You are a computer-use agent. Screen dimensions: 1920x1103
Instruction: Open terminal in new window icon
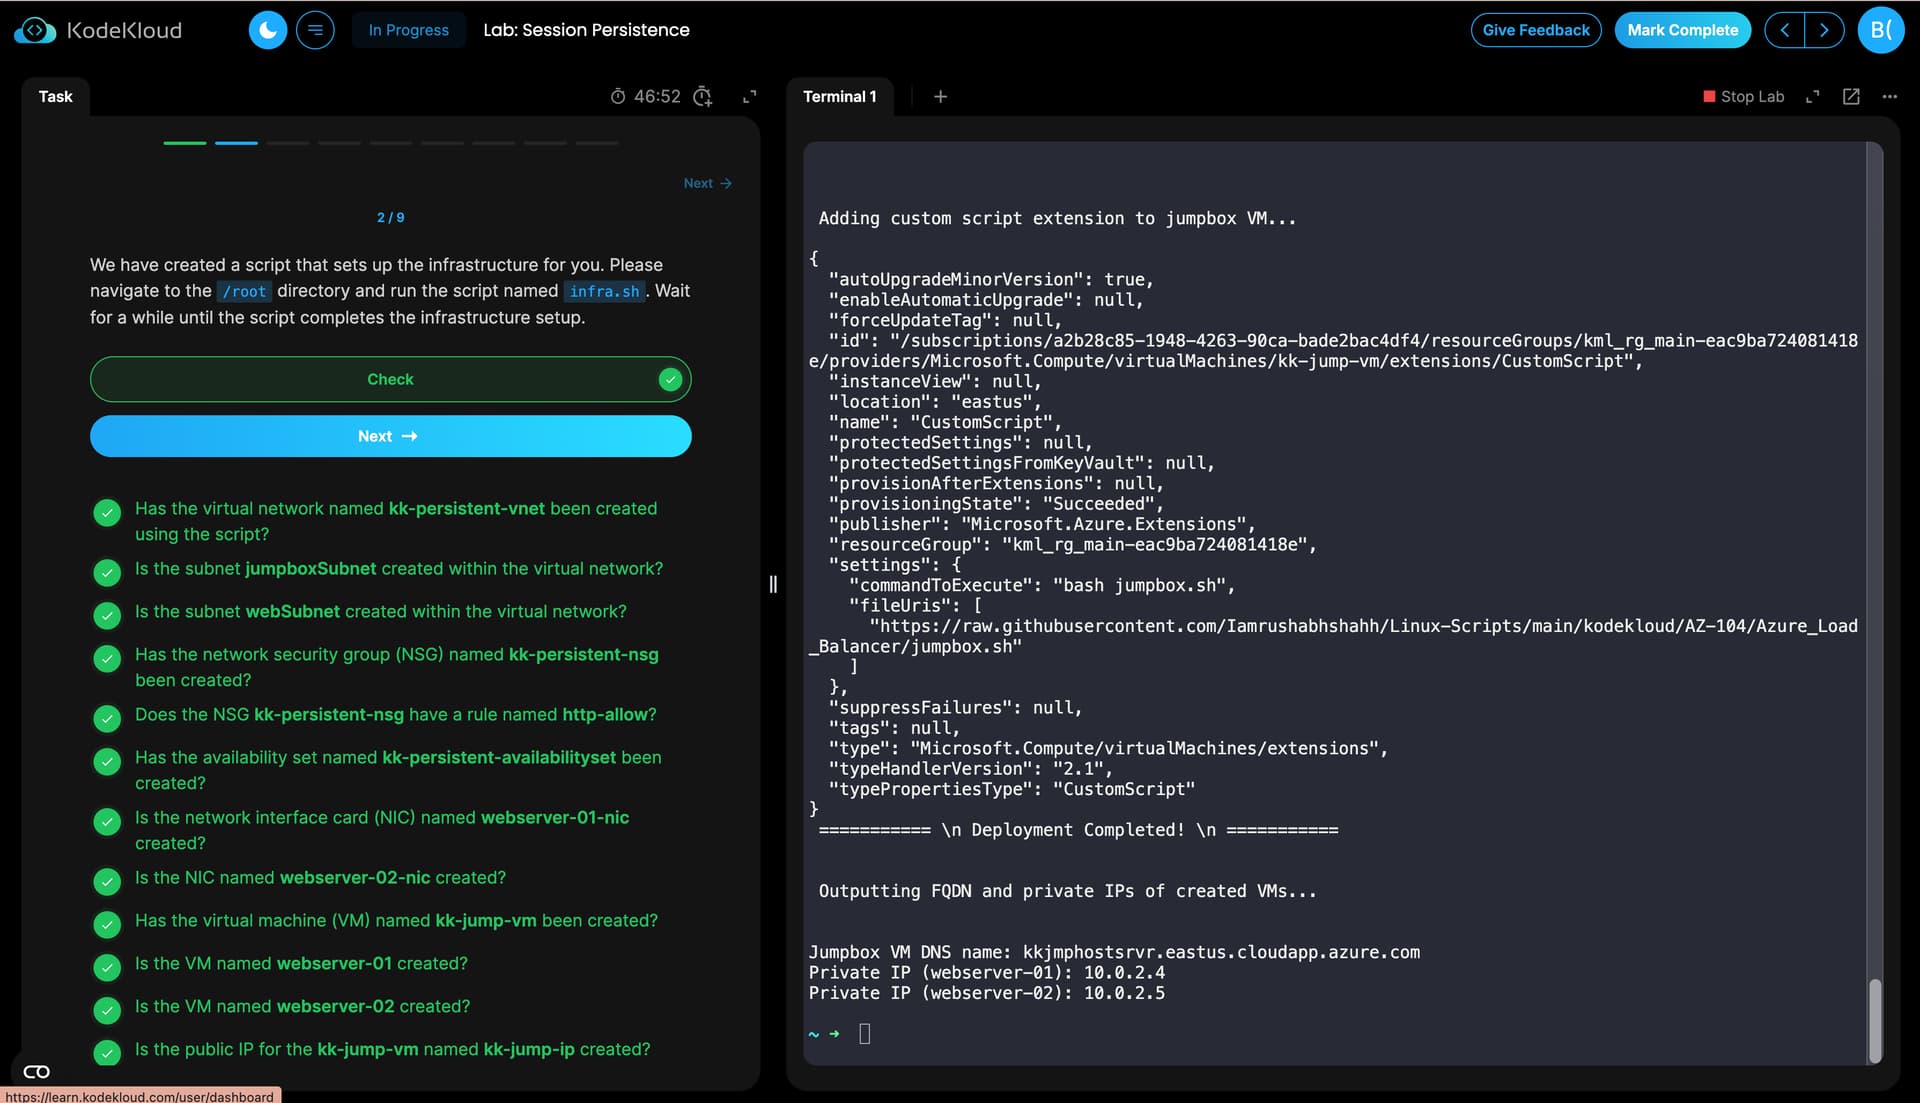pyautogui.click(x=1851, y=97)
